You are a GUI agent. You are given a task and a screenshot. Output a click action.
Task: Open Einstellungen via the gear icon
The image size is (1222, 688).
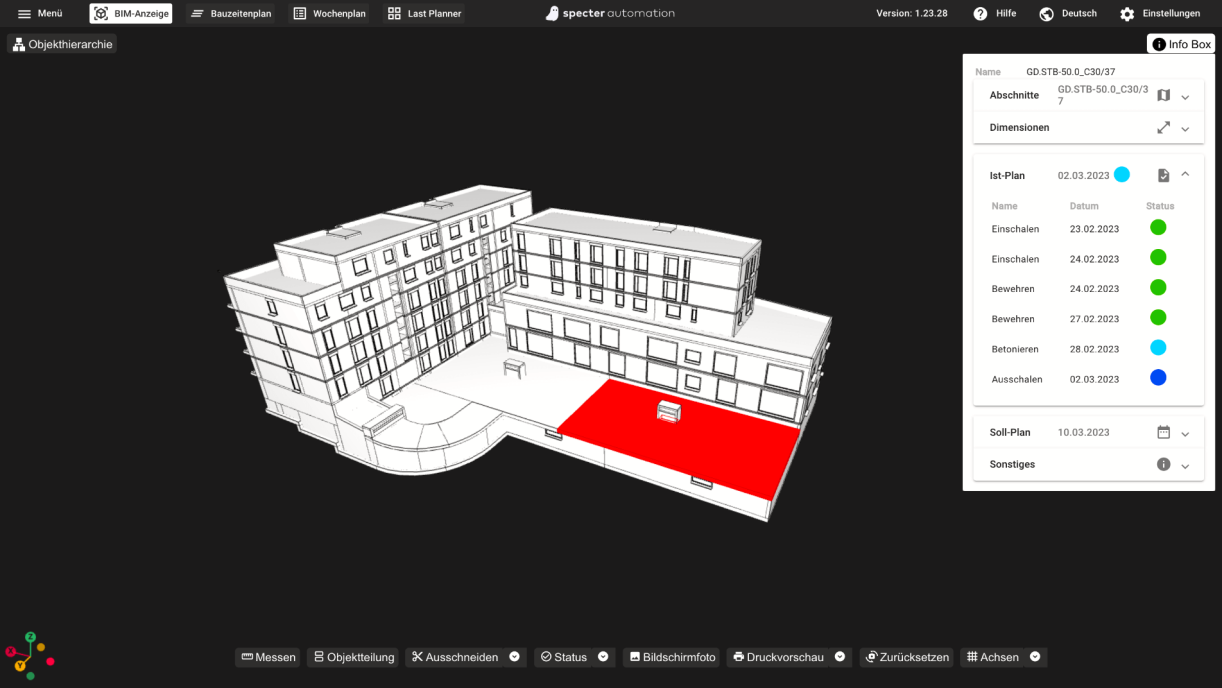1127,14
